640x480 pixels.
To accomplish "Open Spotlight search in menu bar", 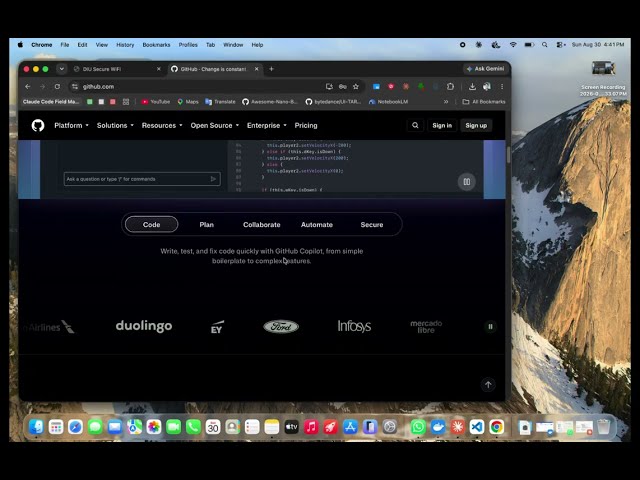I will click(x=544, y=45).
